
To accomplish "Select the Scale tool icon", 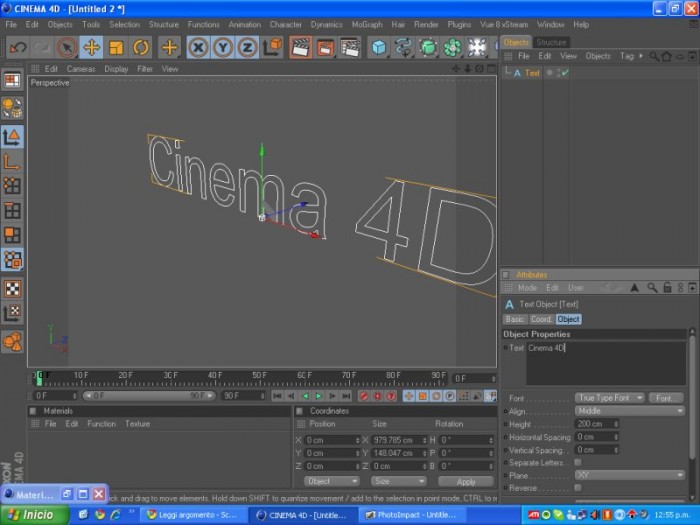I will point(116,47).
